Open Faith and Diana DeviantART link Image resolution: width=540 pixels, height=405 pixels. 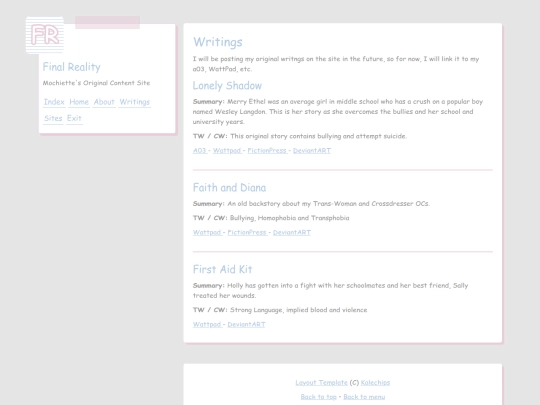tap(292, 232)
